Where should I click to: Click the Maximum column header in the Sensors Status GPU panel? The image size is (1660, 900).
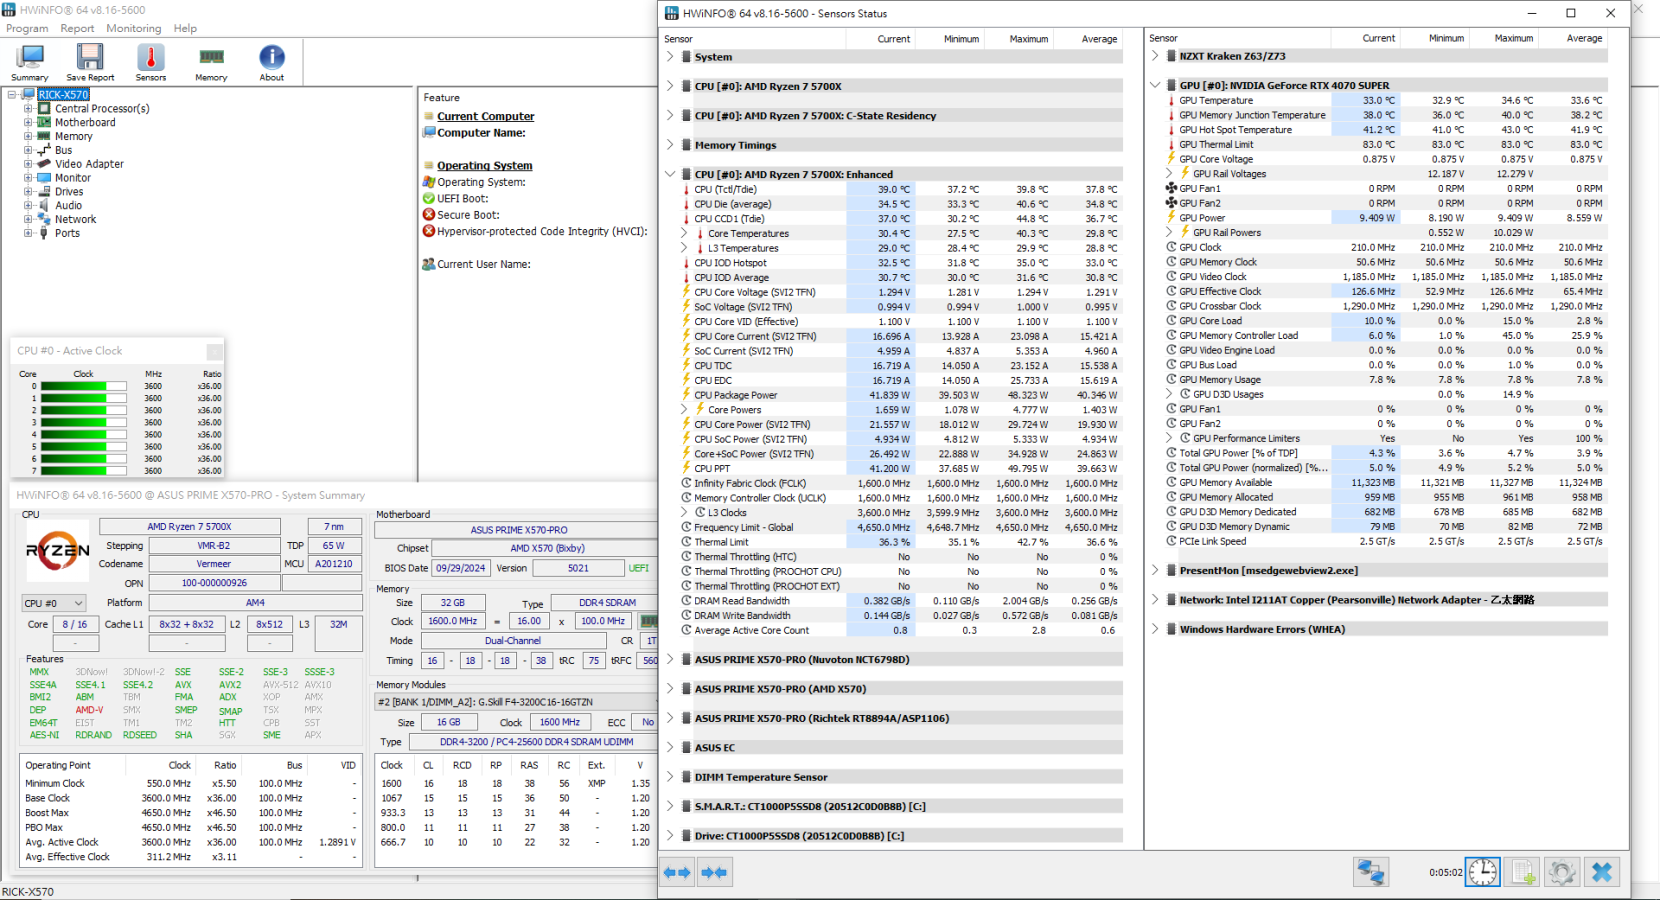[x=1513, y=38]
